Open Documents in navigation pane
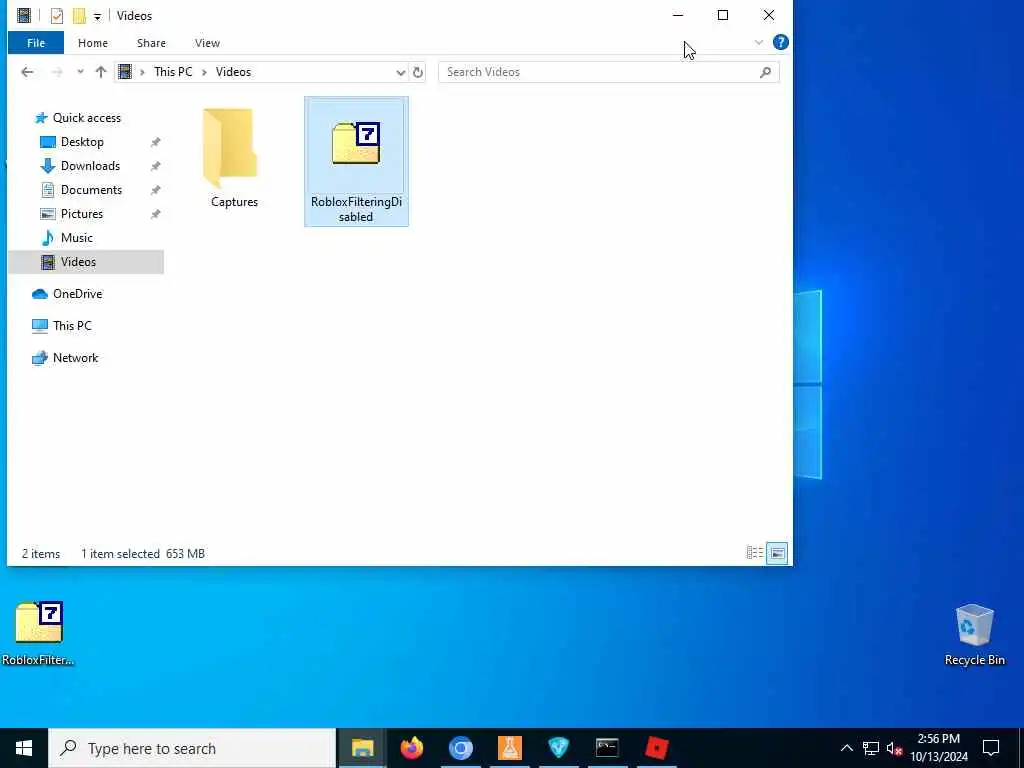This screenshot has width=1024, height=768. pyautogui.click(x=91, y=190)
